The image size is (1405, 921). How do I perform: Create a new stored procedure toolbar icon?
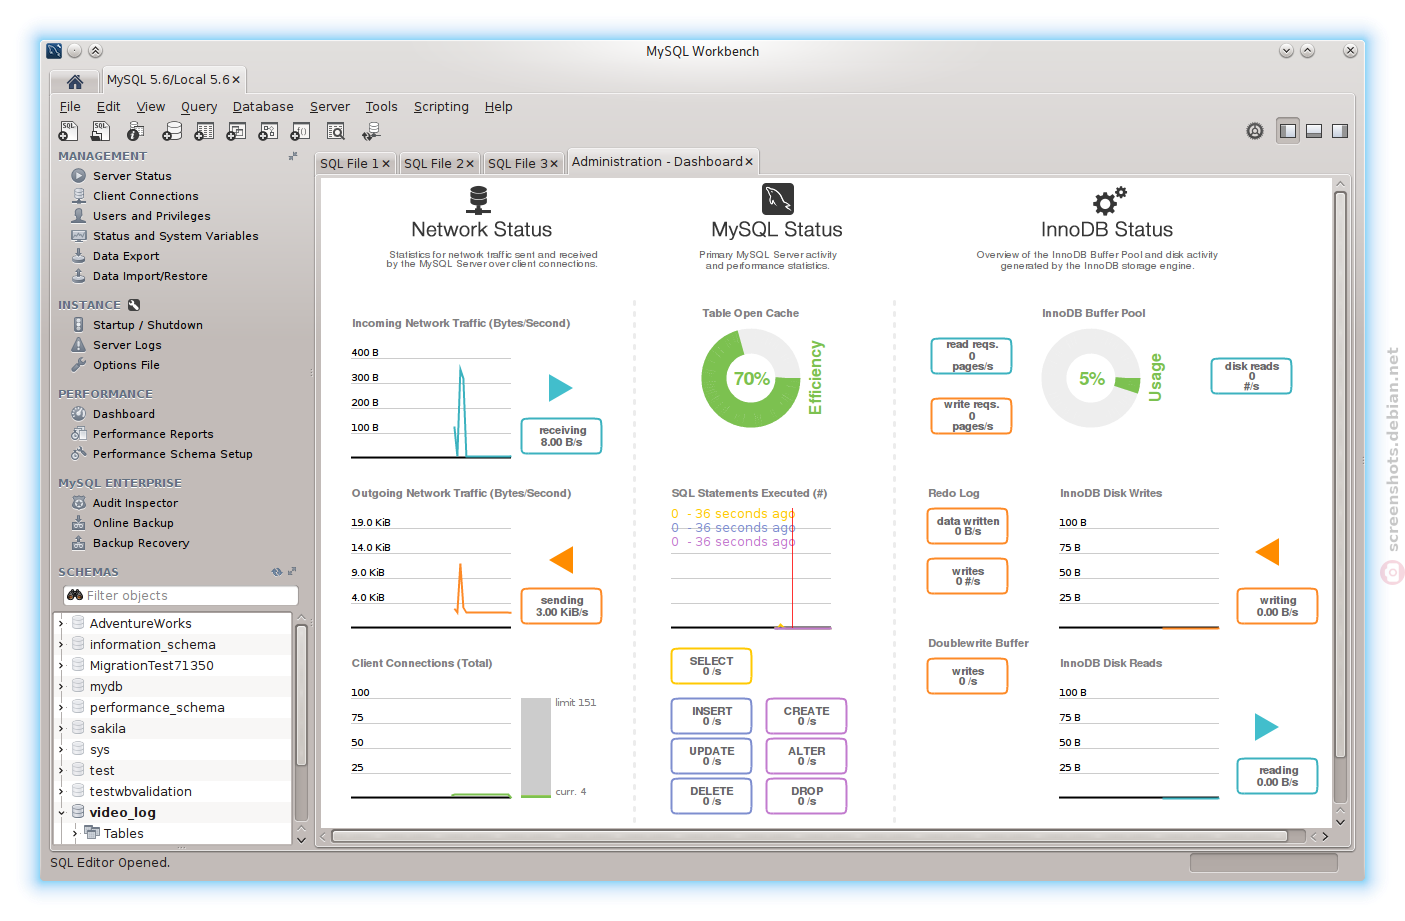point(268,131)
